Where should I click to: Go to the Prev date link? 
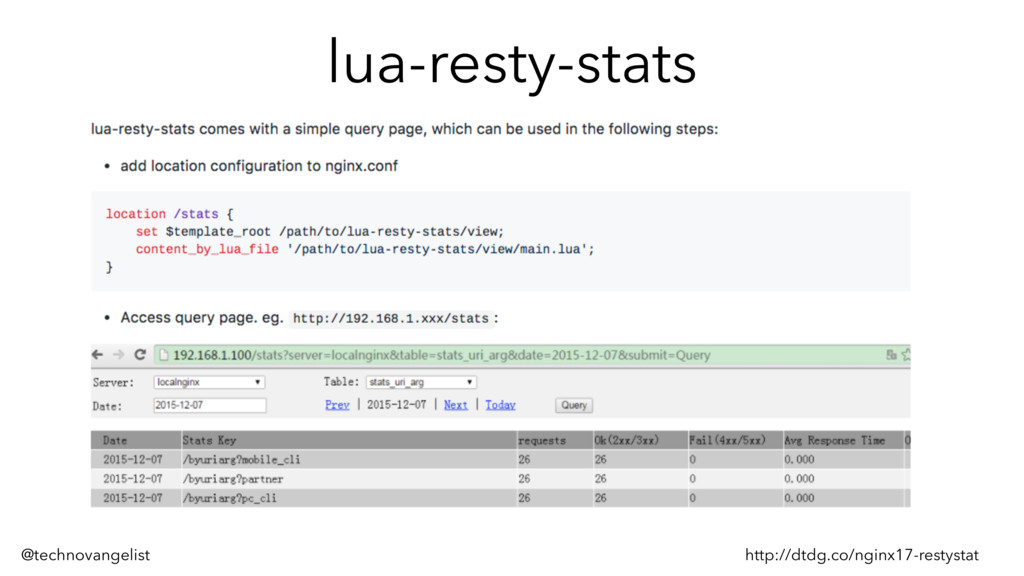[x=337, y=405]
